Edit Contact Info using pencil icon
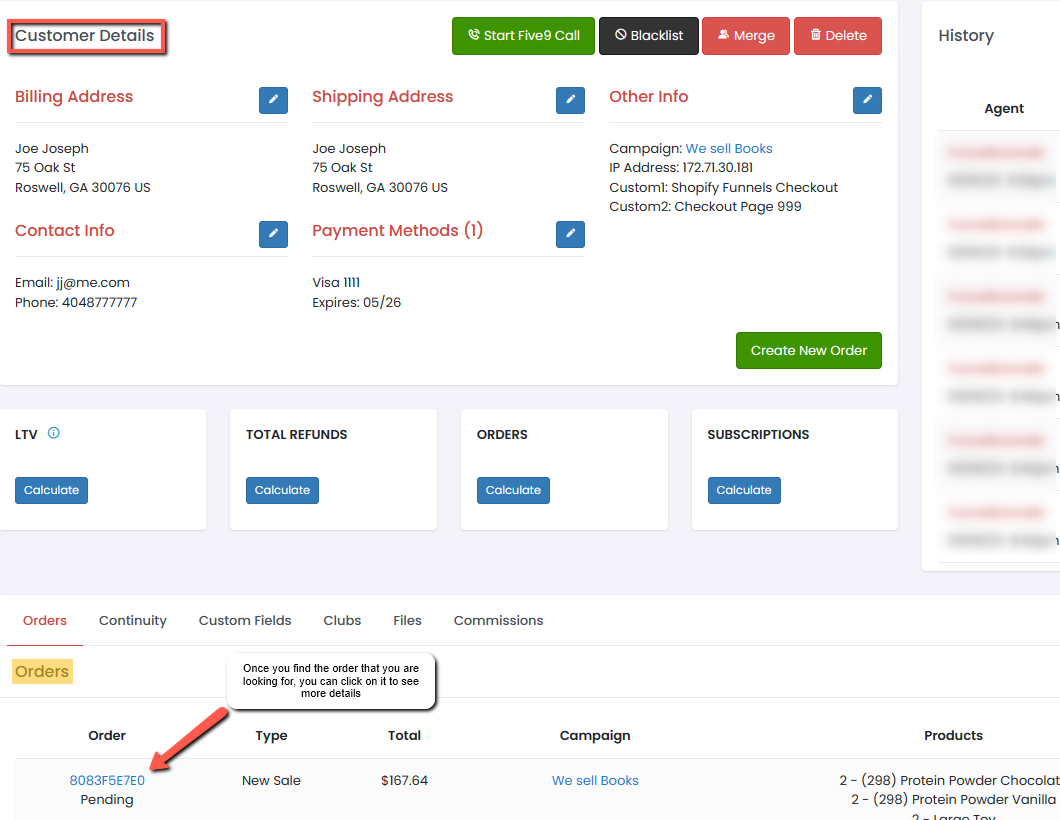Screen dimensions: 1060x820 coord(273,234)
